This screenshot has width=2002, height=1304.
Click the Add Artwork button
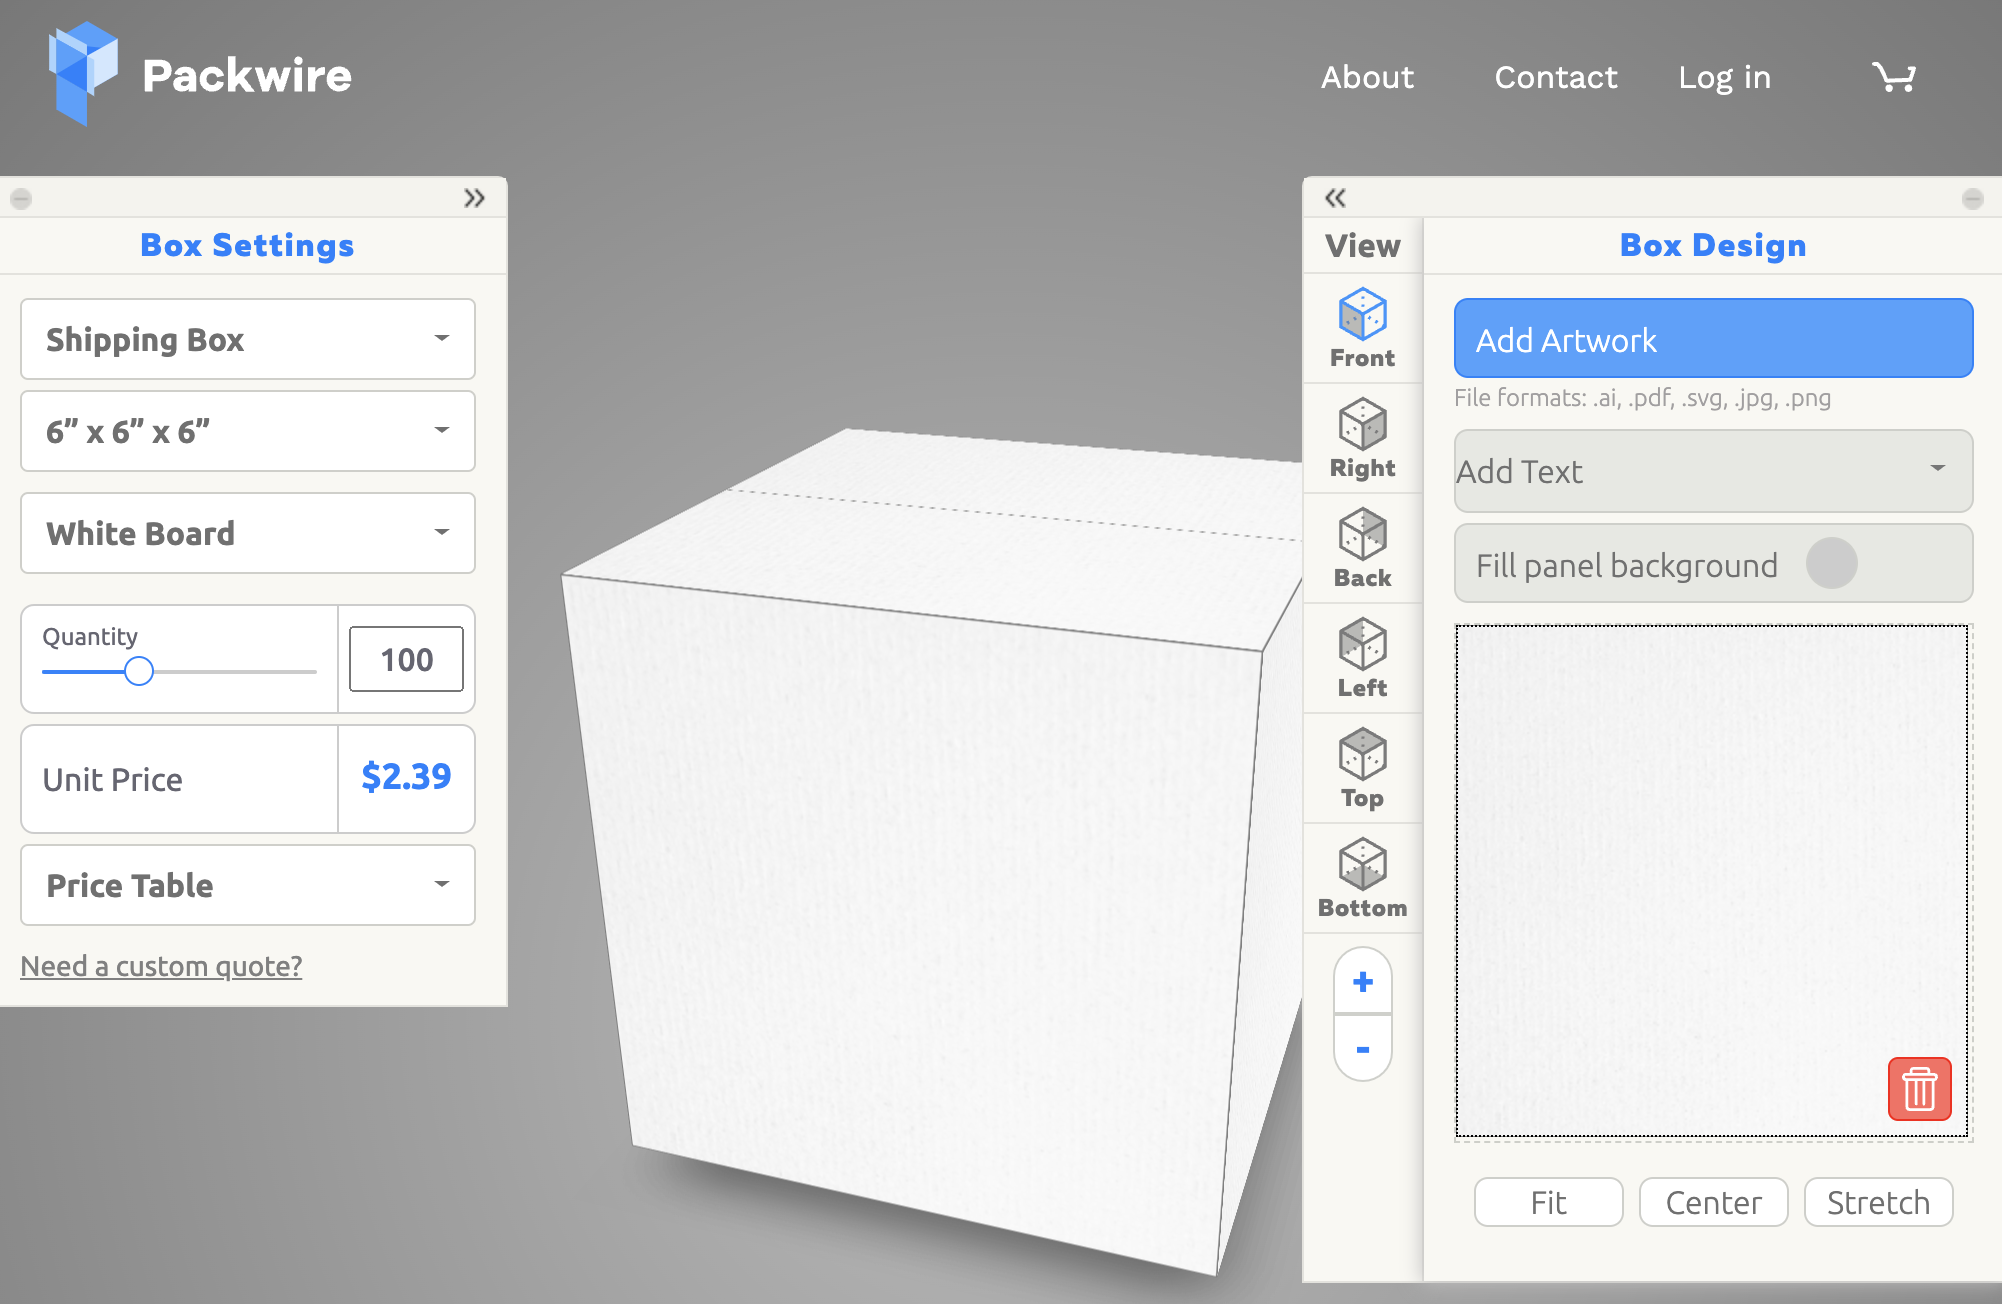1713,338
